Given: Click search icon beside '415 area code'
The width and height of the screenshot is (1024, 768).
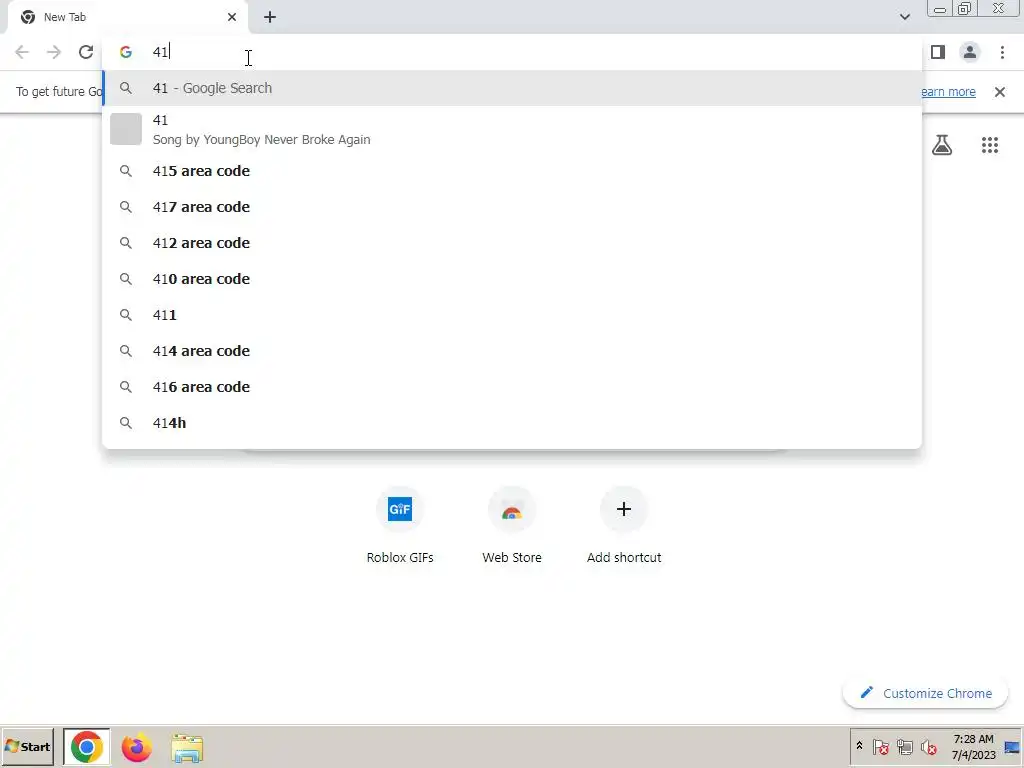Looking at the screenshot, I should (125, 171).
